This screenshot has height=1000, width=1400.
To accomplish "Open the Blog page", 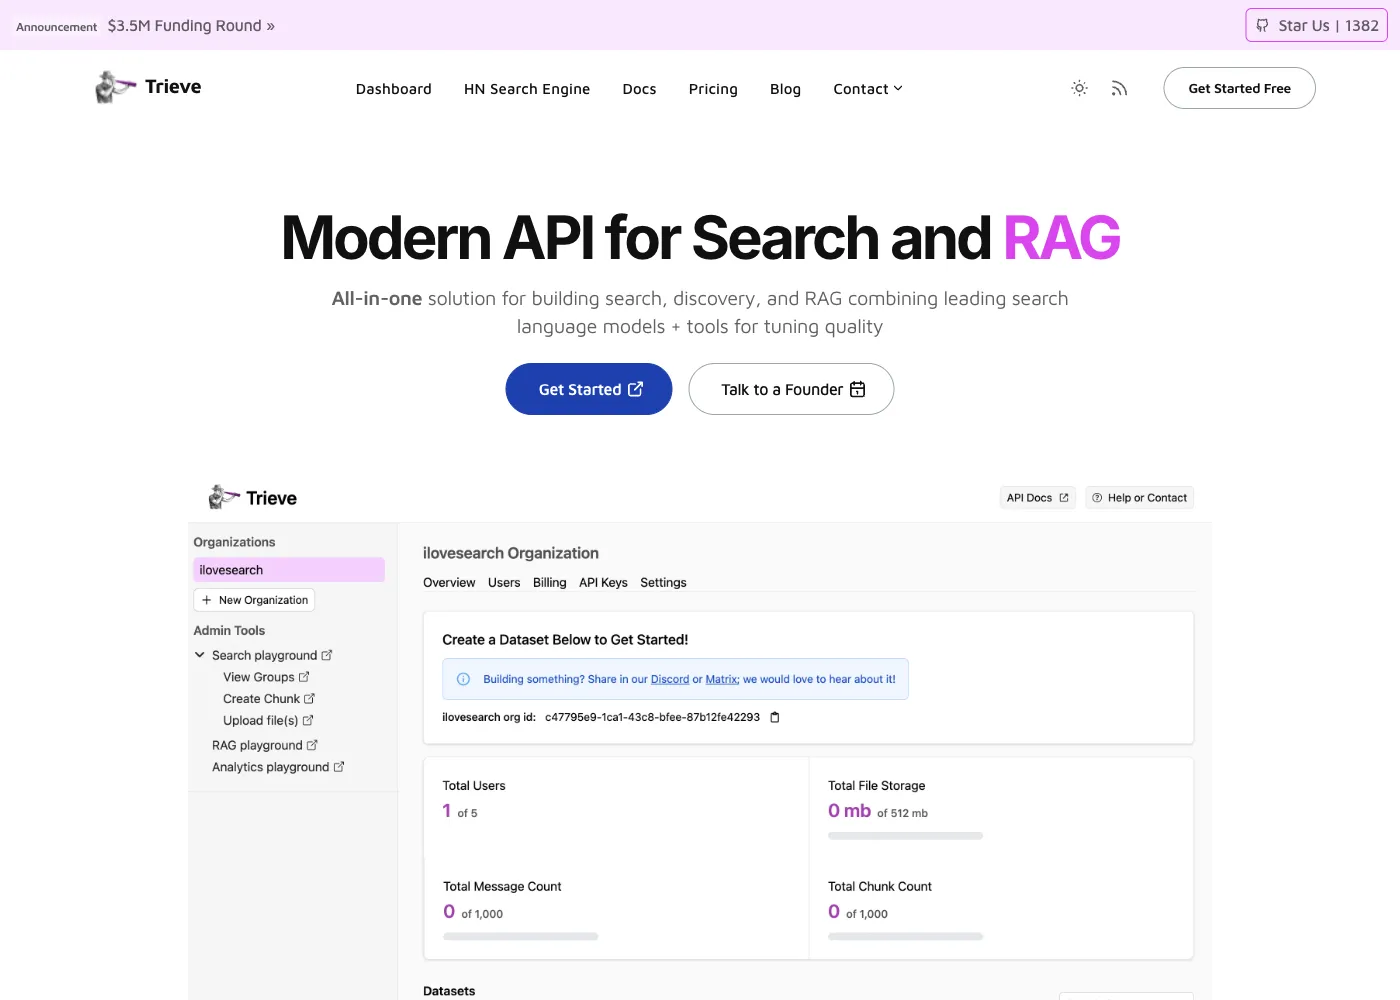I will pos(785,89).
